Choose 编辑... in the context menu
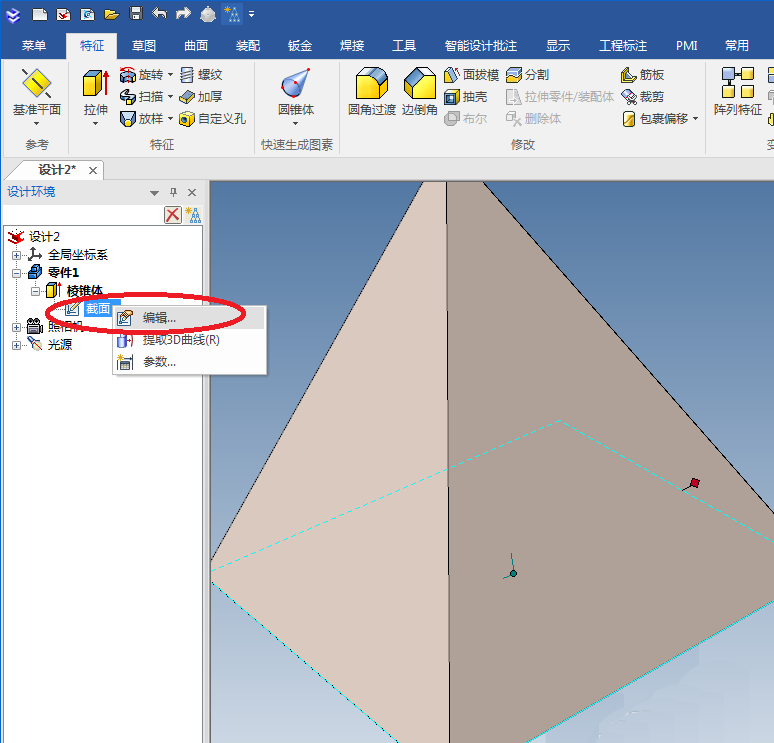The width and height of the screenshot is (774, 743). 190,318
